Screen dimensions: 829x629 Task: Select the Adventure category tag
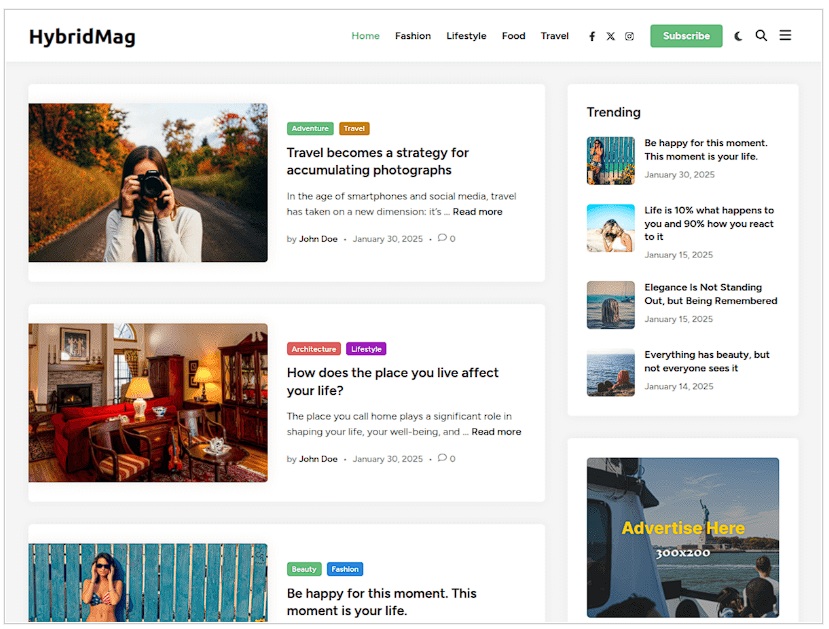click(x=310, y=128)
